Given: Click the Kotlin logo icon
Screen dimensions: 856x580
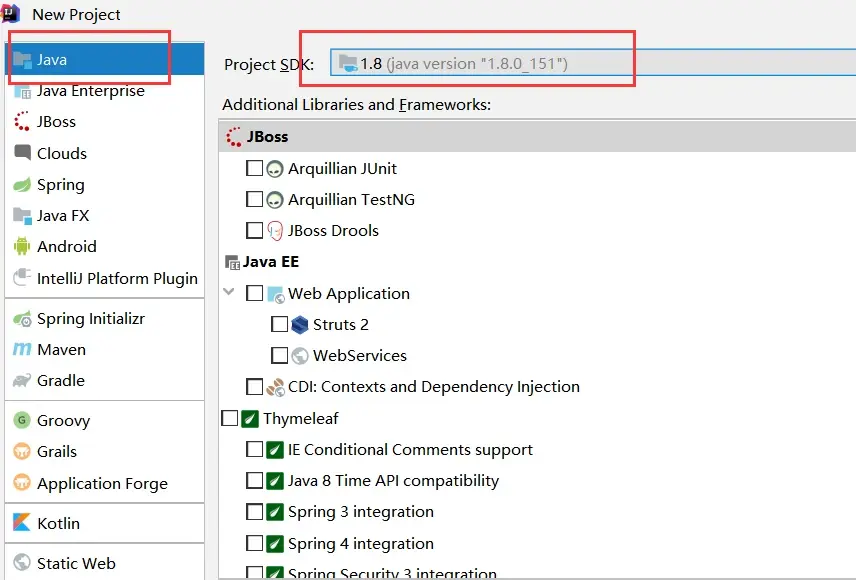Looking at the screenshot, I should (22, 522).
